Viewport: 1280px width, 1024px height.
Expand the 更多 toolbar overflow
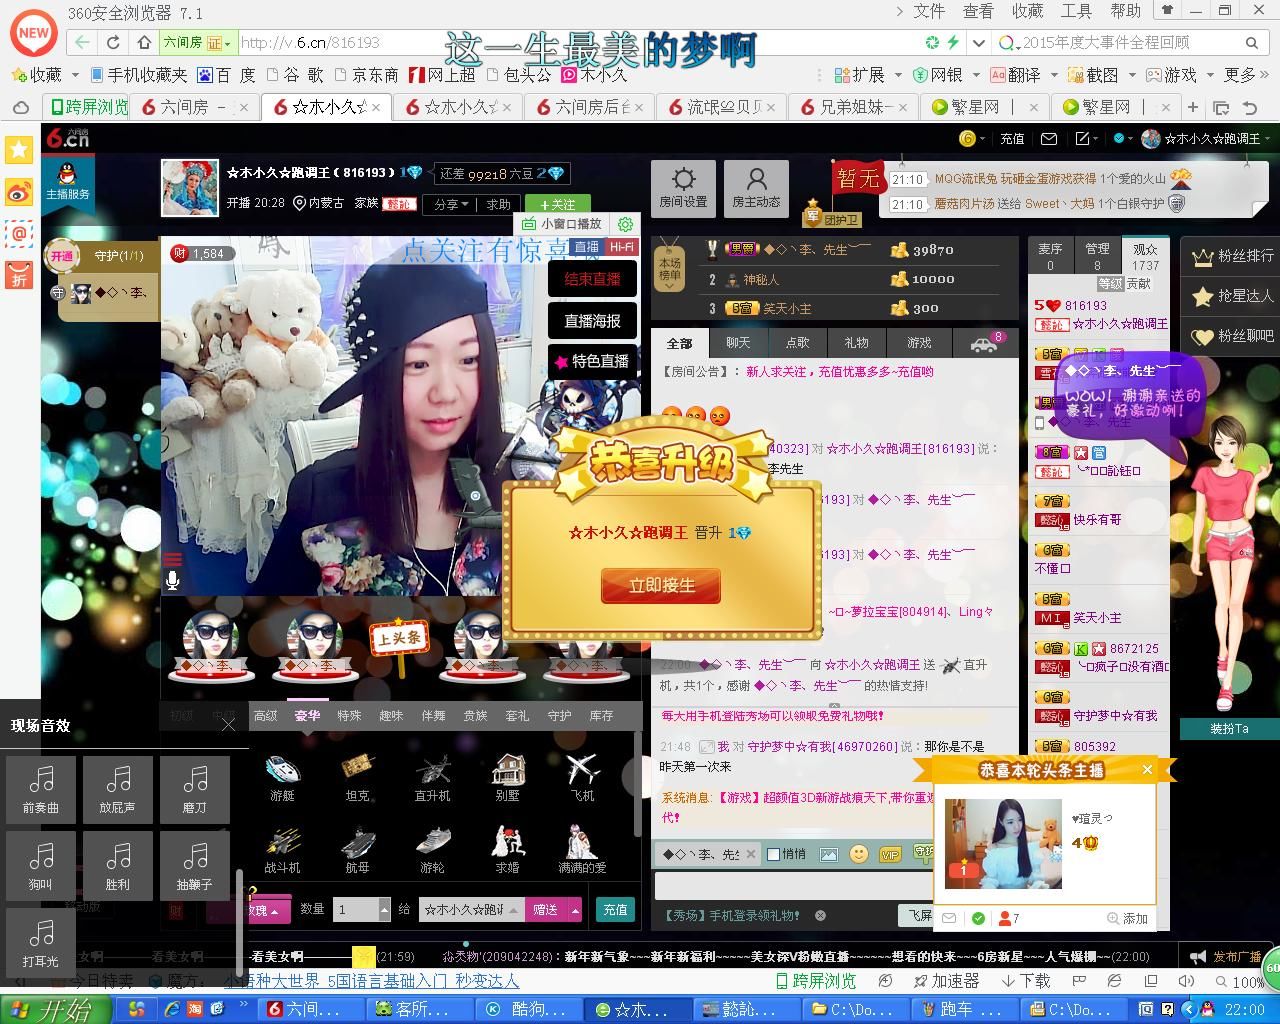[1246, 75]
